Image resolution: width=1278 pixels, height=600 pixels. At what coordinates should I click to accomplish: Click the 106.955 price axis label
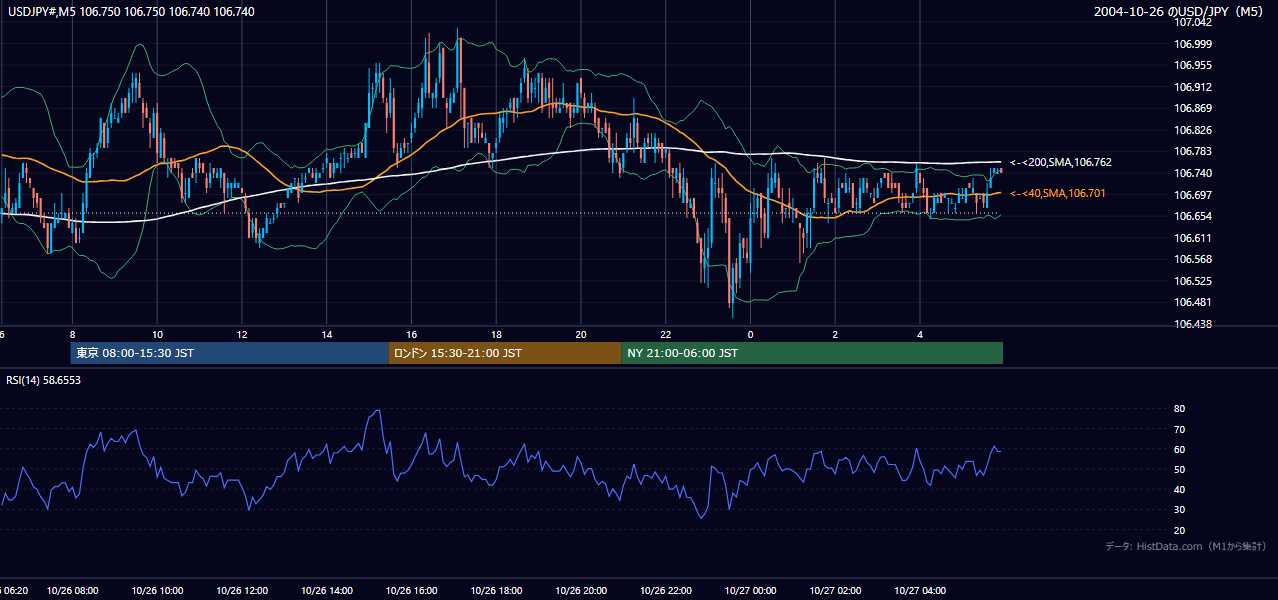(x=1194, y=65)
